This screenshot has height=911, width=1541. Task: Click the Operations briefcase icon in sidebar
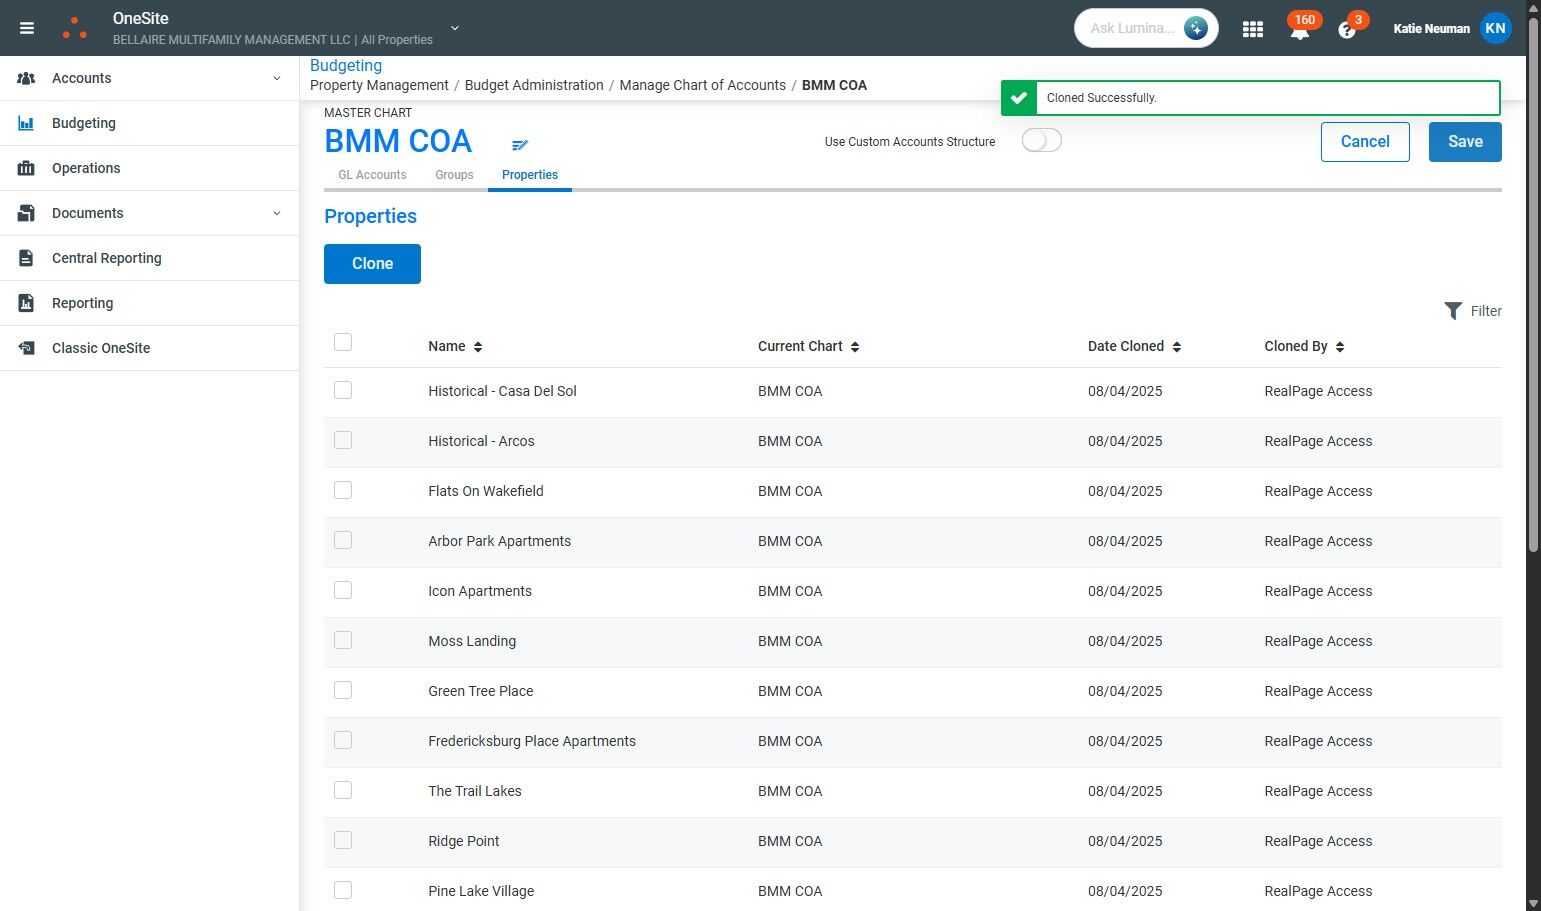coord(26,168)
